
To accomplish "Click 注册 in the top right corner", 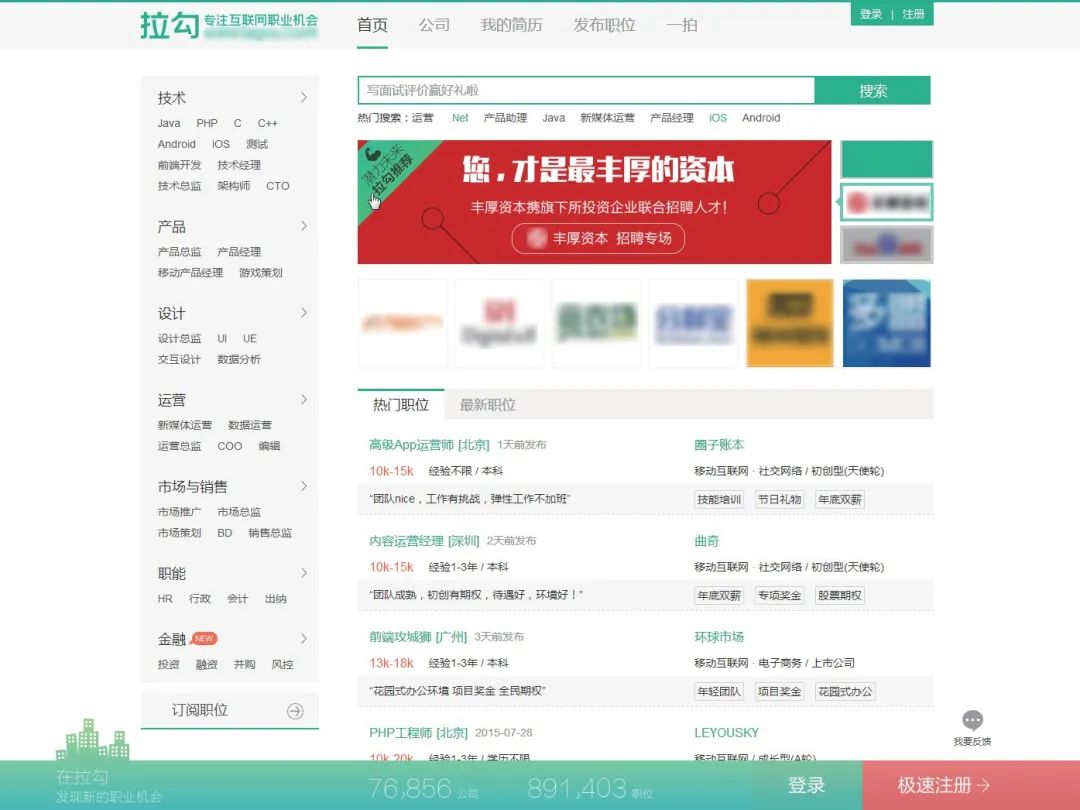I will (913, 14).
